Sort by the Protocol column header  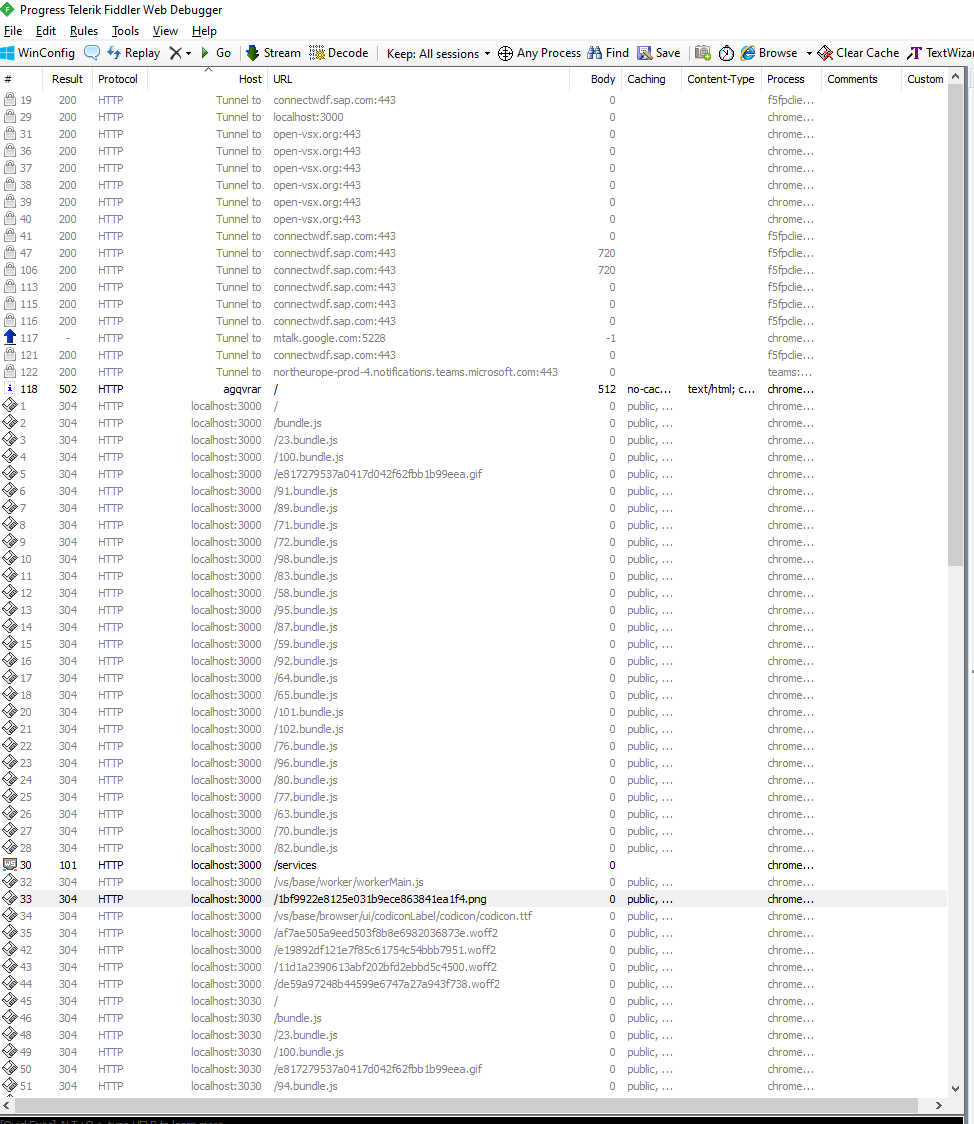tap(119, 79)
